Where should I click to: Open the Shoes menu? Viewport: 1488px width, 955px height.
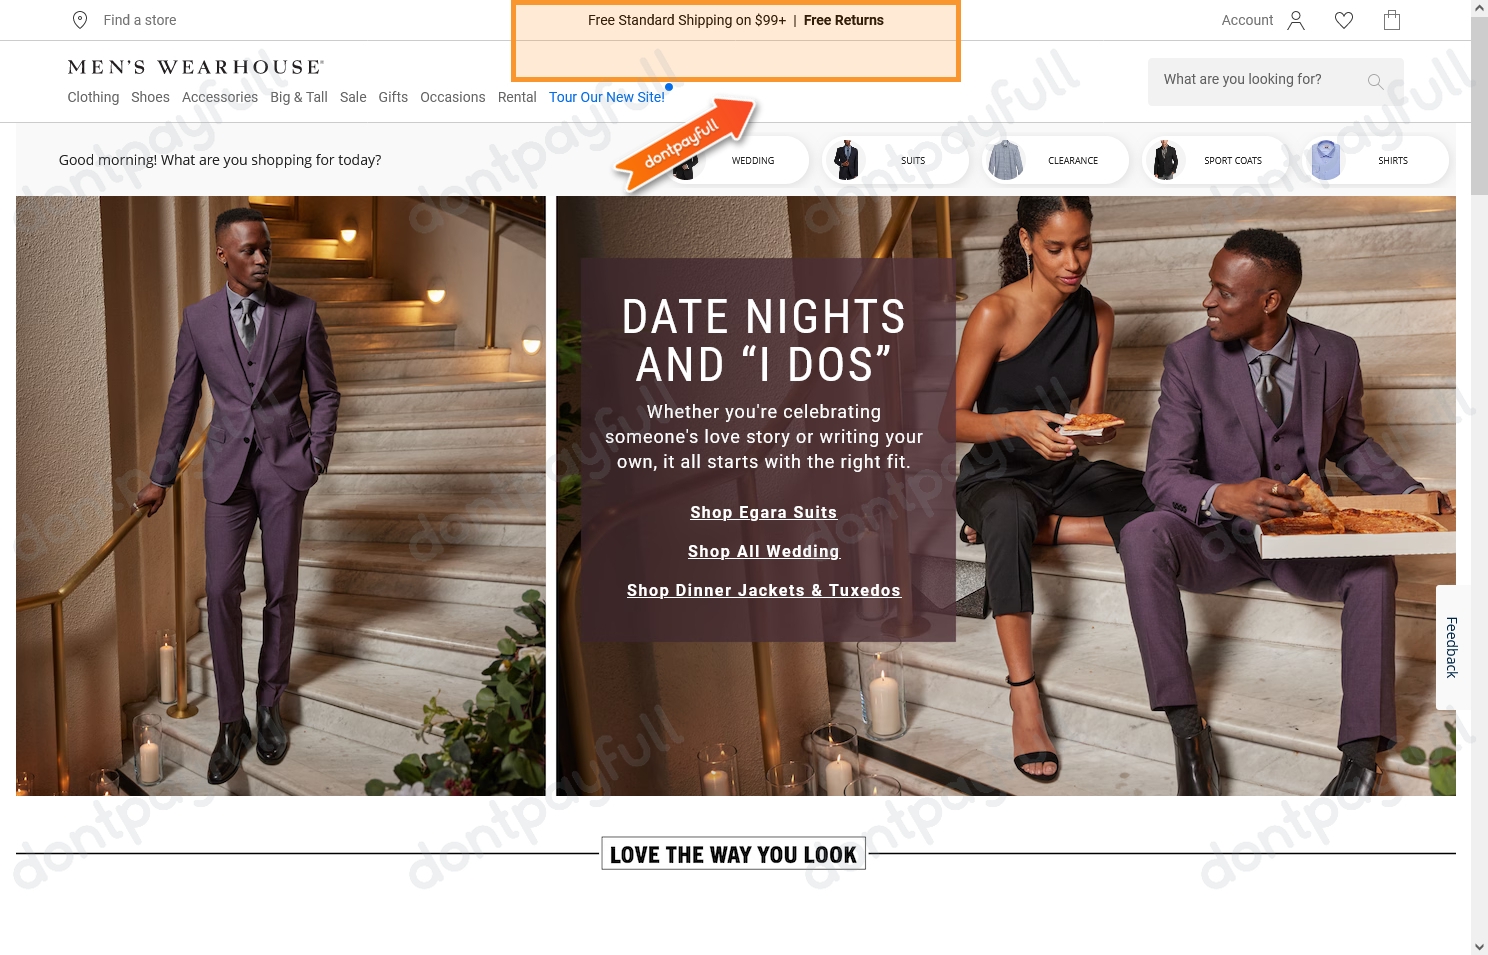coord(150,97)
